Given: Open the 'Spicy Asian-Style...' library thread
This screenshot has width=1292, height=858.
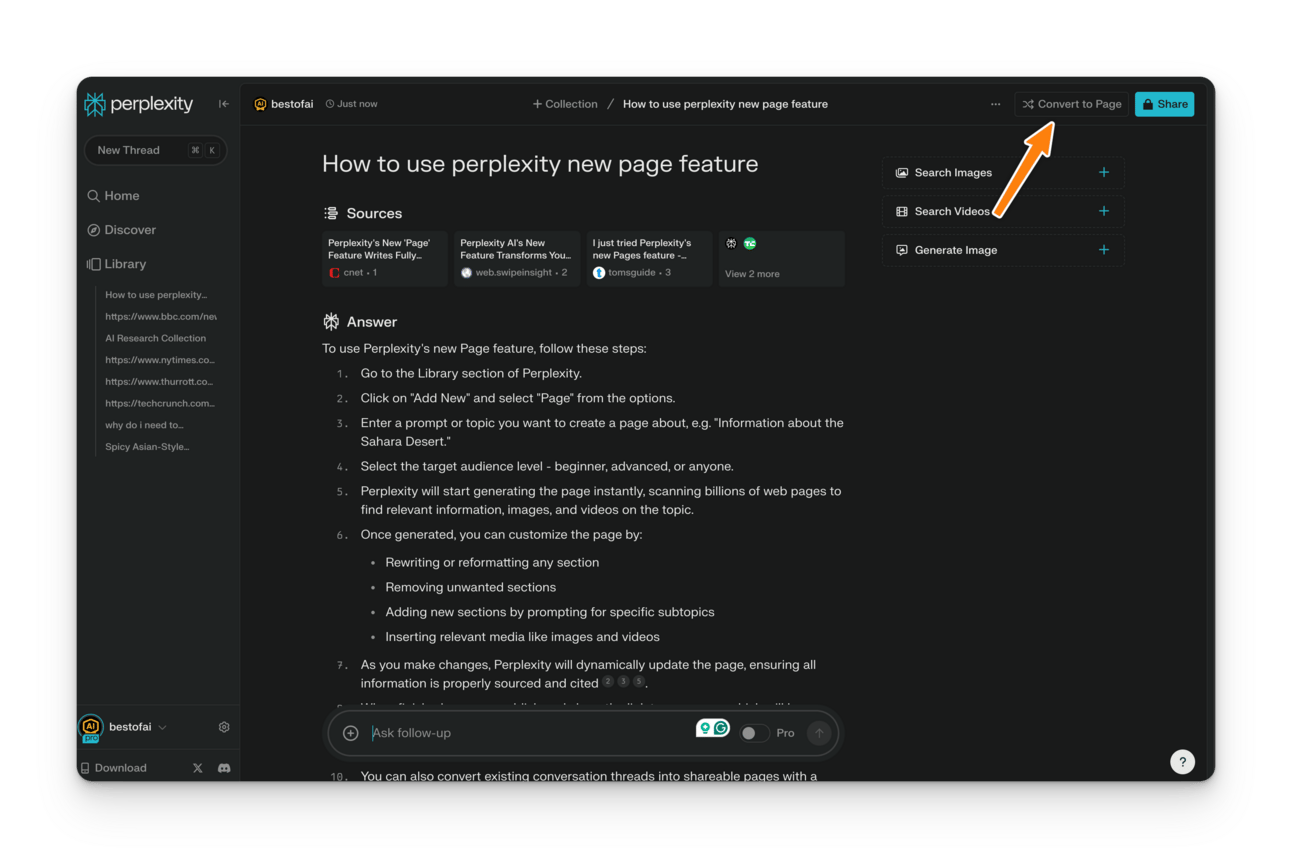Looking at the screenshot, I should pos(147,447).
